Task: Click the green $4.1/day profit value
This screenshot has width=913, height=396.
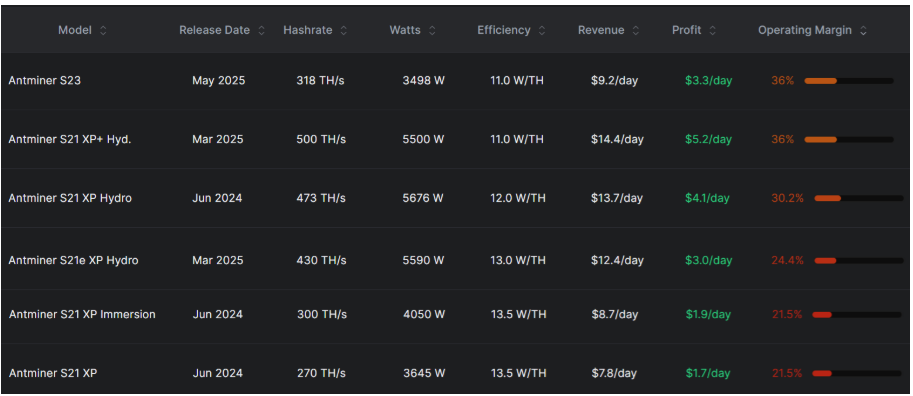Action: pos(707,199)
